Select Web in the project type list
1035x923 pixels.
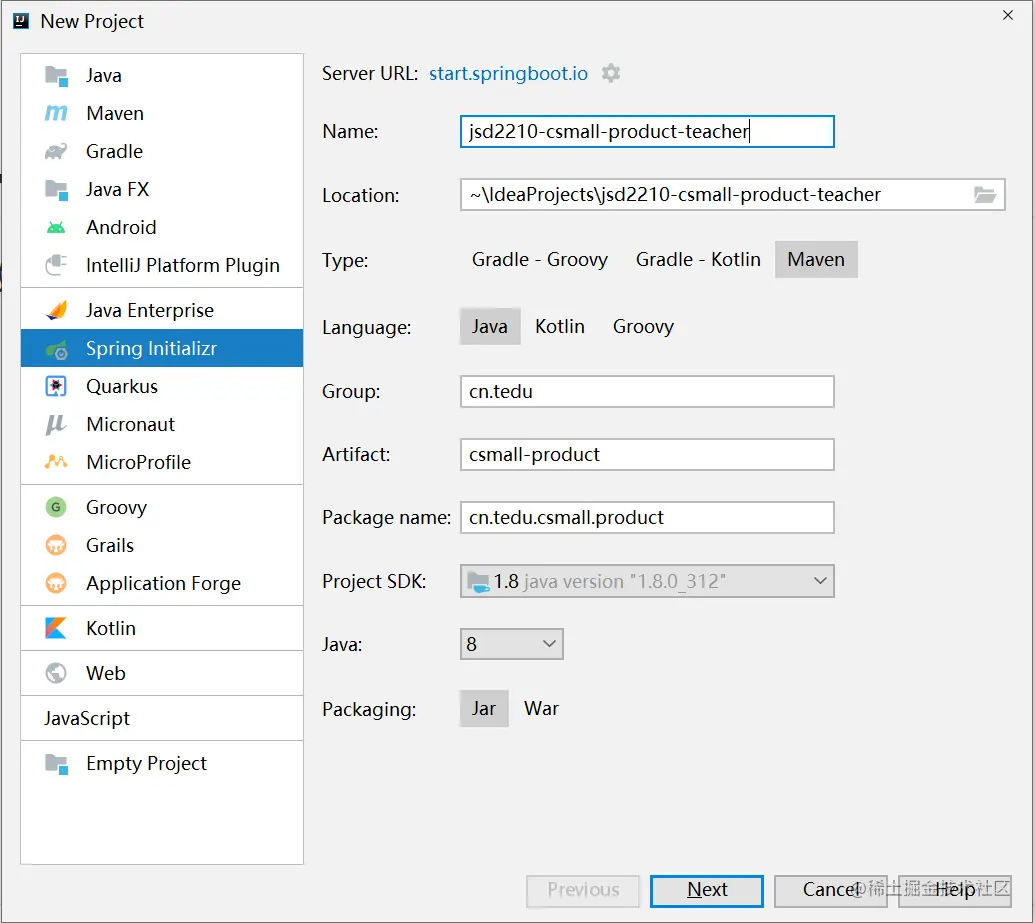(162, 673)
